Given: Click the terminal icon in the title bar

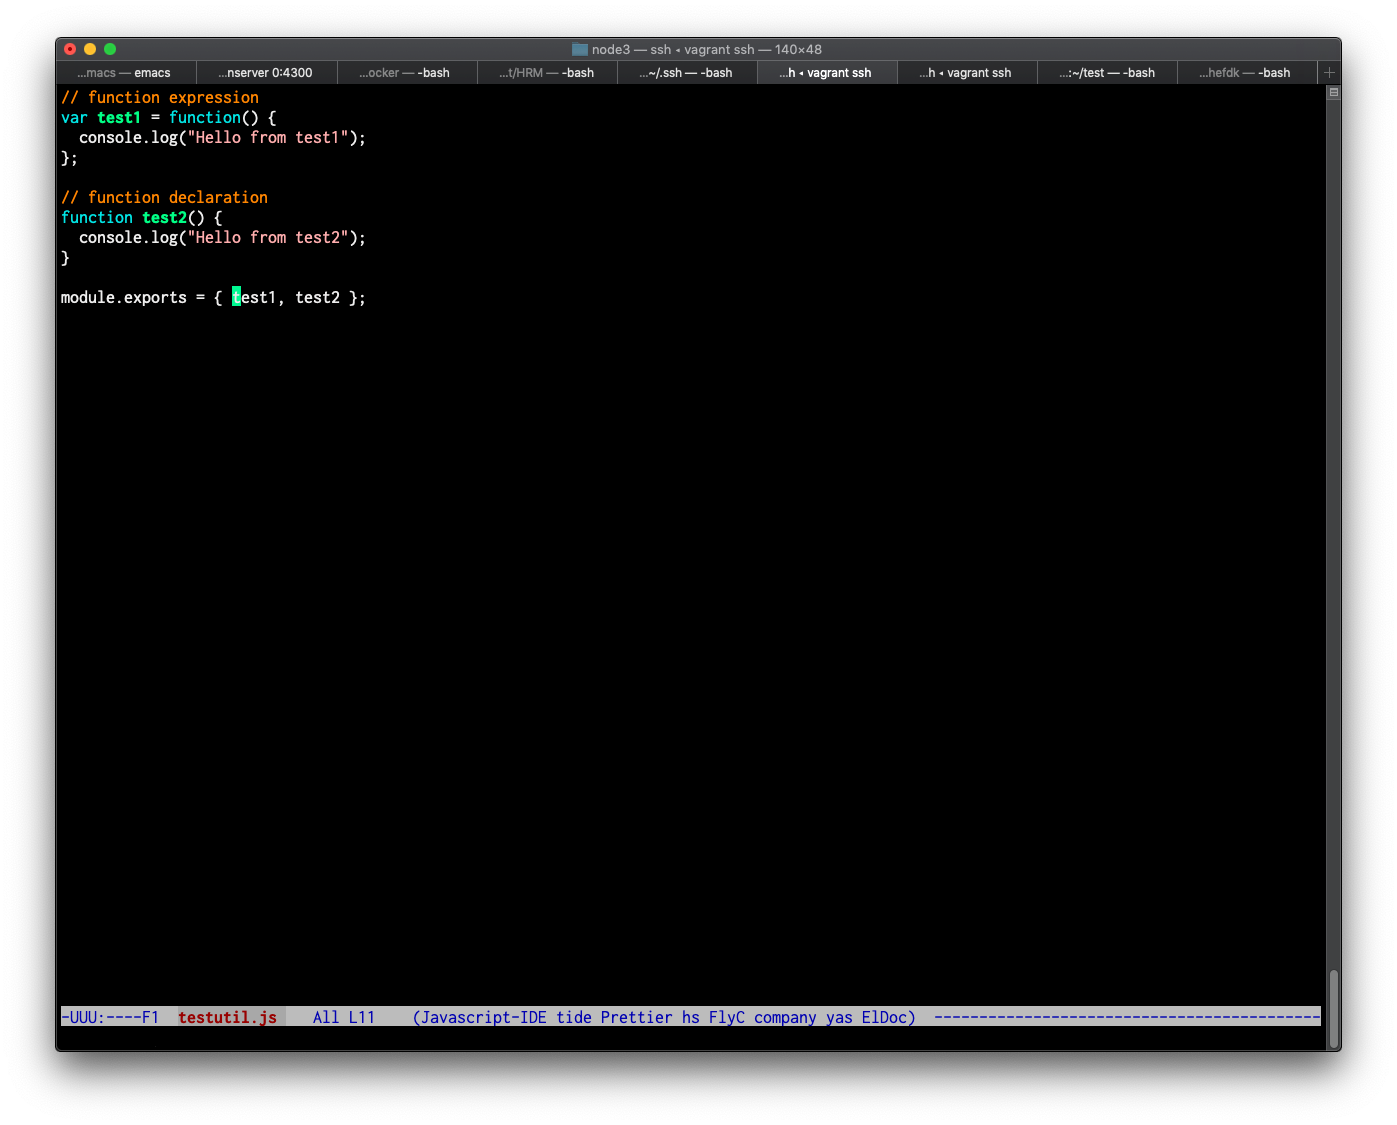Looking at the screenshot, I should [x=578, y=48].
